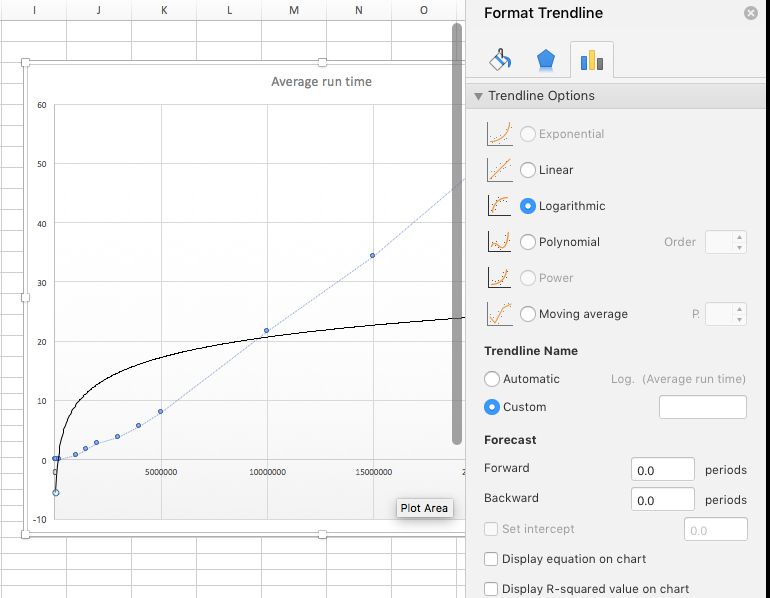
Task: Click the trendline start marker below zero
Action: point(55,492)
